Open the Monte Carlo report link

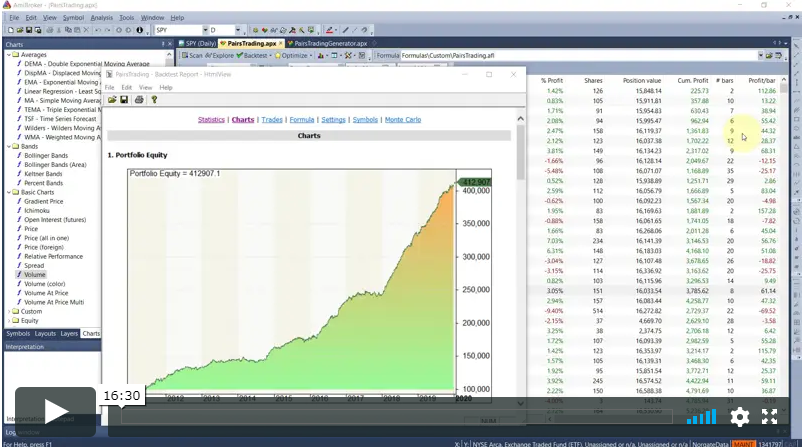click(x=403, y=120)
